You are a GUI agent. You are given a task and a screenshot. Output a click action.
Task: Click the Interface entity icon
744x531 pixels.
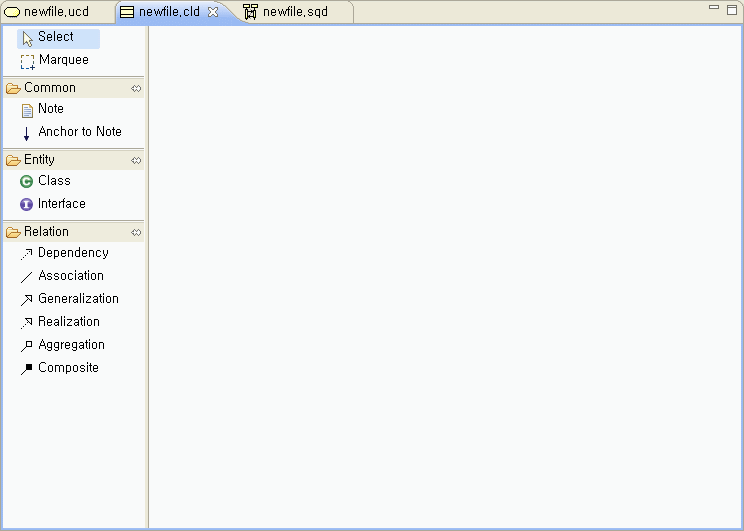click(x=27, y=204)
